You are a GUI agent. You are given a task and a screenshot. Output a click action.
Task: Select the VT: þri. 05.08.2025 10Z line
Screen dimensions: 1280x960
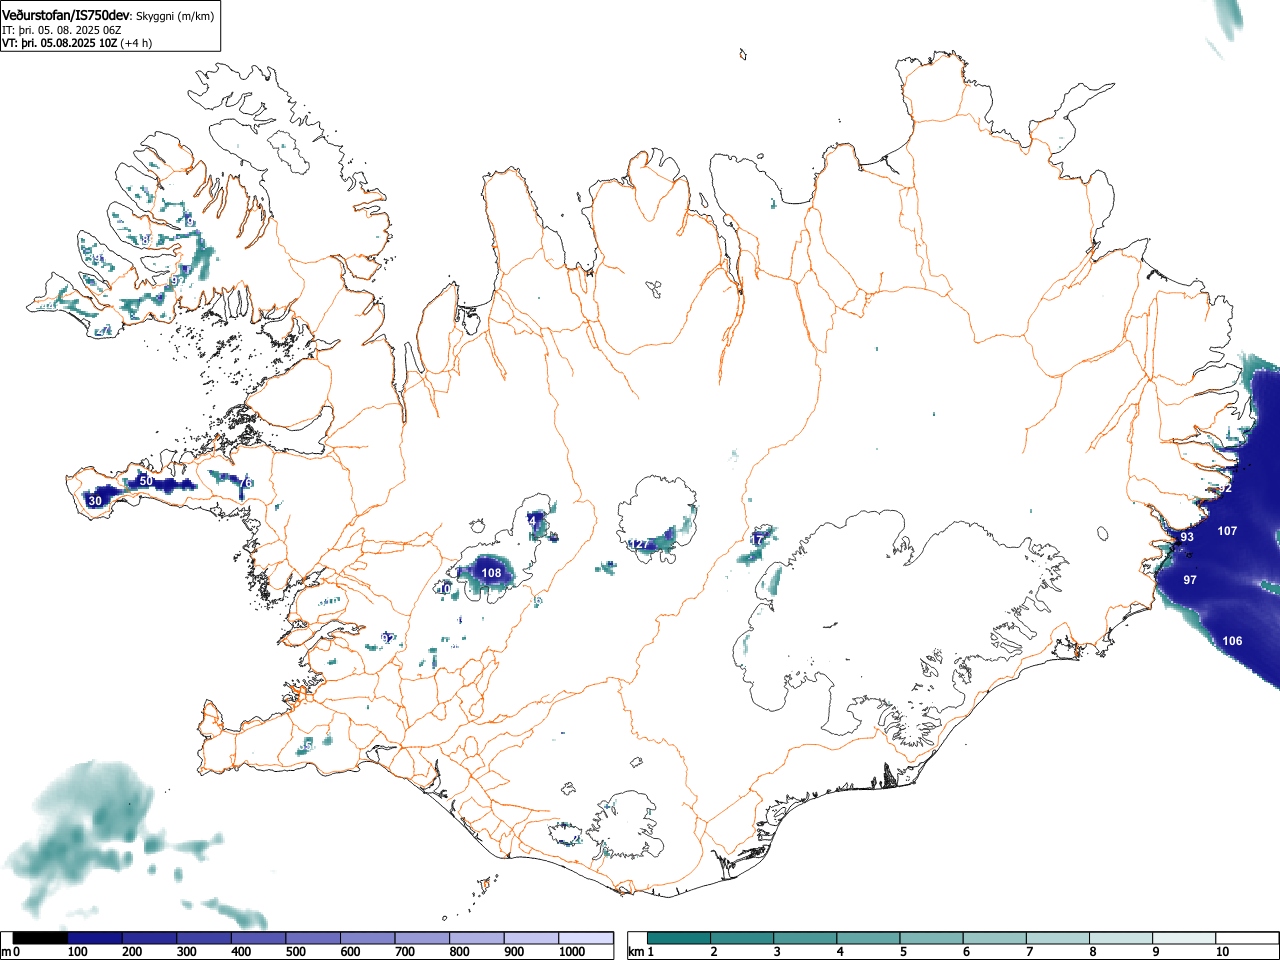coord(59,43)
